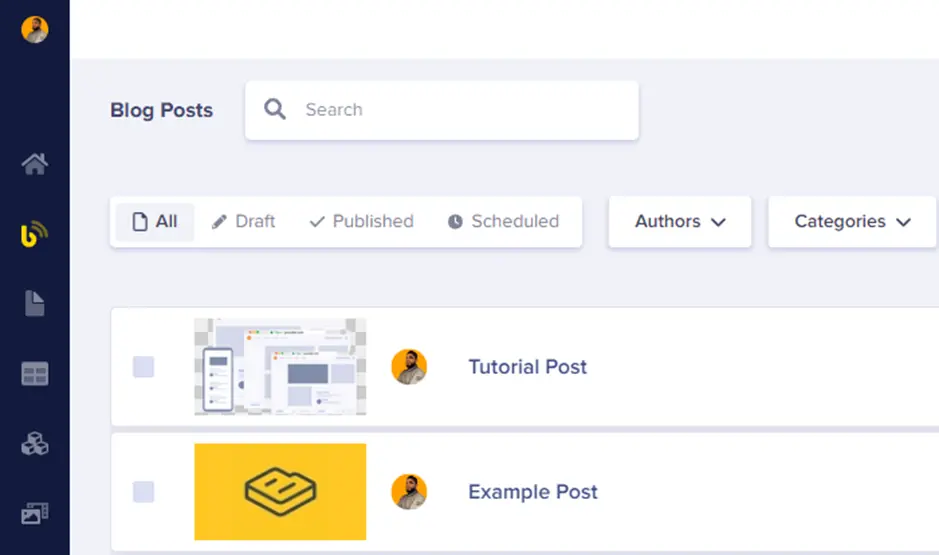Show All blog posts tab
This screenshot has width=939, height=555.
(155, 222)
